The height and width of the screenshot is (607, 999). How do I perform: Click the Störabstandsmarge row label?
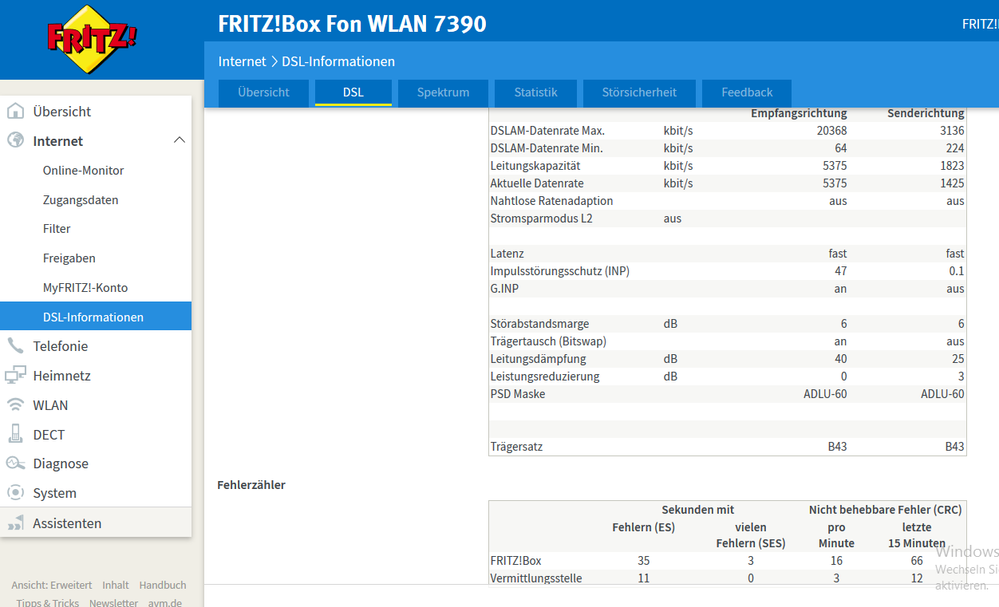[x=540, y=324]
